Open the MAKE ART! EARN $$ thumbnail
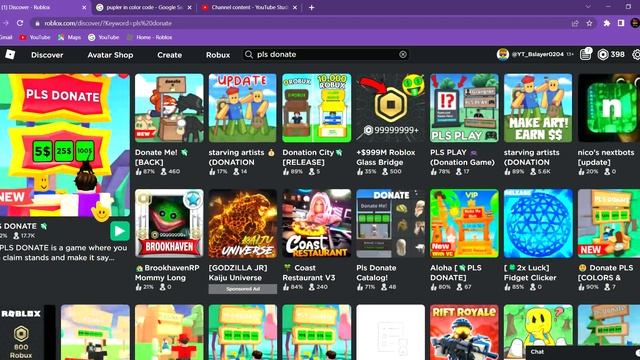Image resolution: width=640 pixels, height=360 pixels. tap(538, 108)
